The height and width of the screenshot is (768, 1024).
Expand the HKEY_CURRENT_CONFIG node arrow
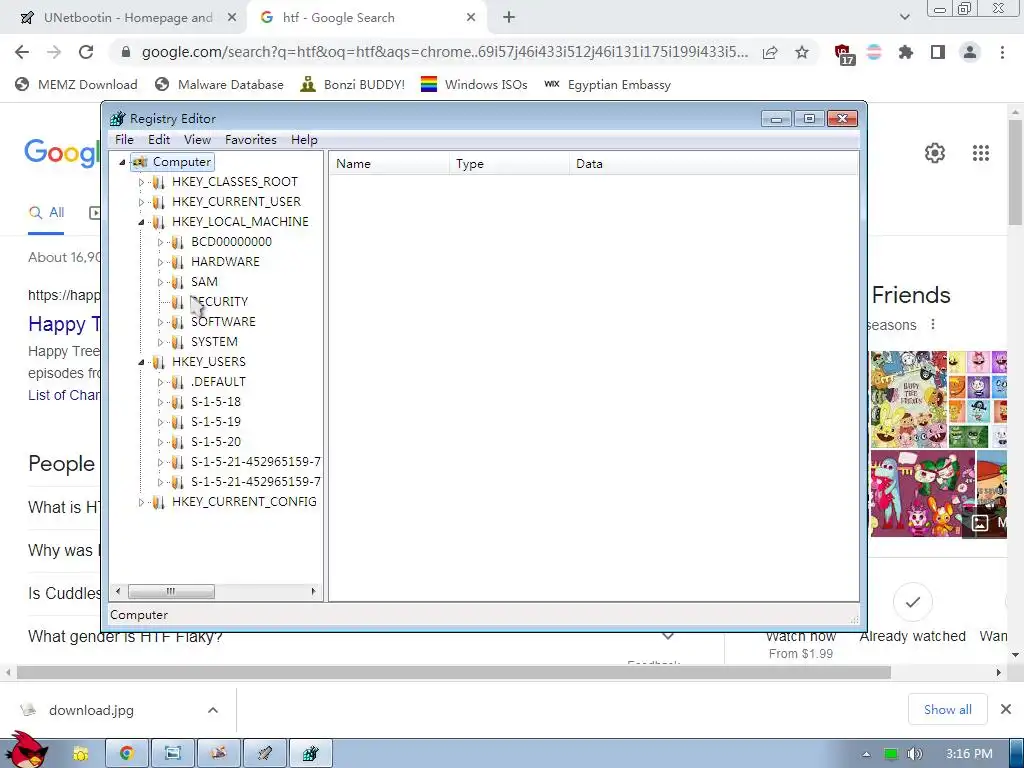click(141, 503)
